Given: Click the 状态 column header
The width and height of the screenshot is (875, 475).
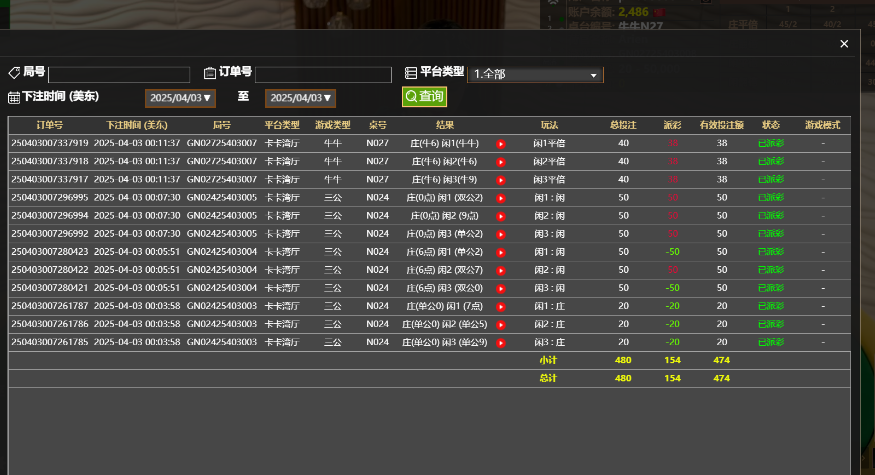Looking at the screenshot, I should tap(771, 125).
